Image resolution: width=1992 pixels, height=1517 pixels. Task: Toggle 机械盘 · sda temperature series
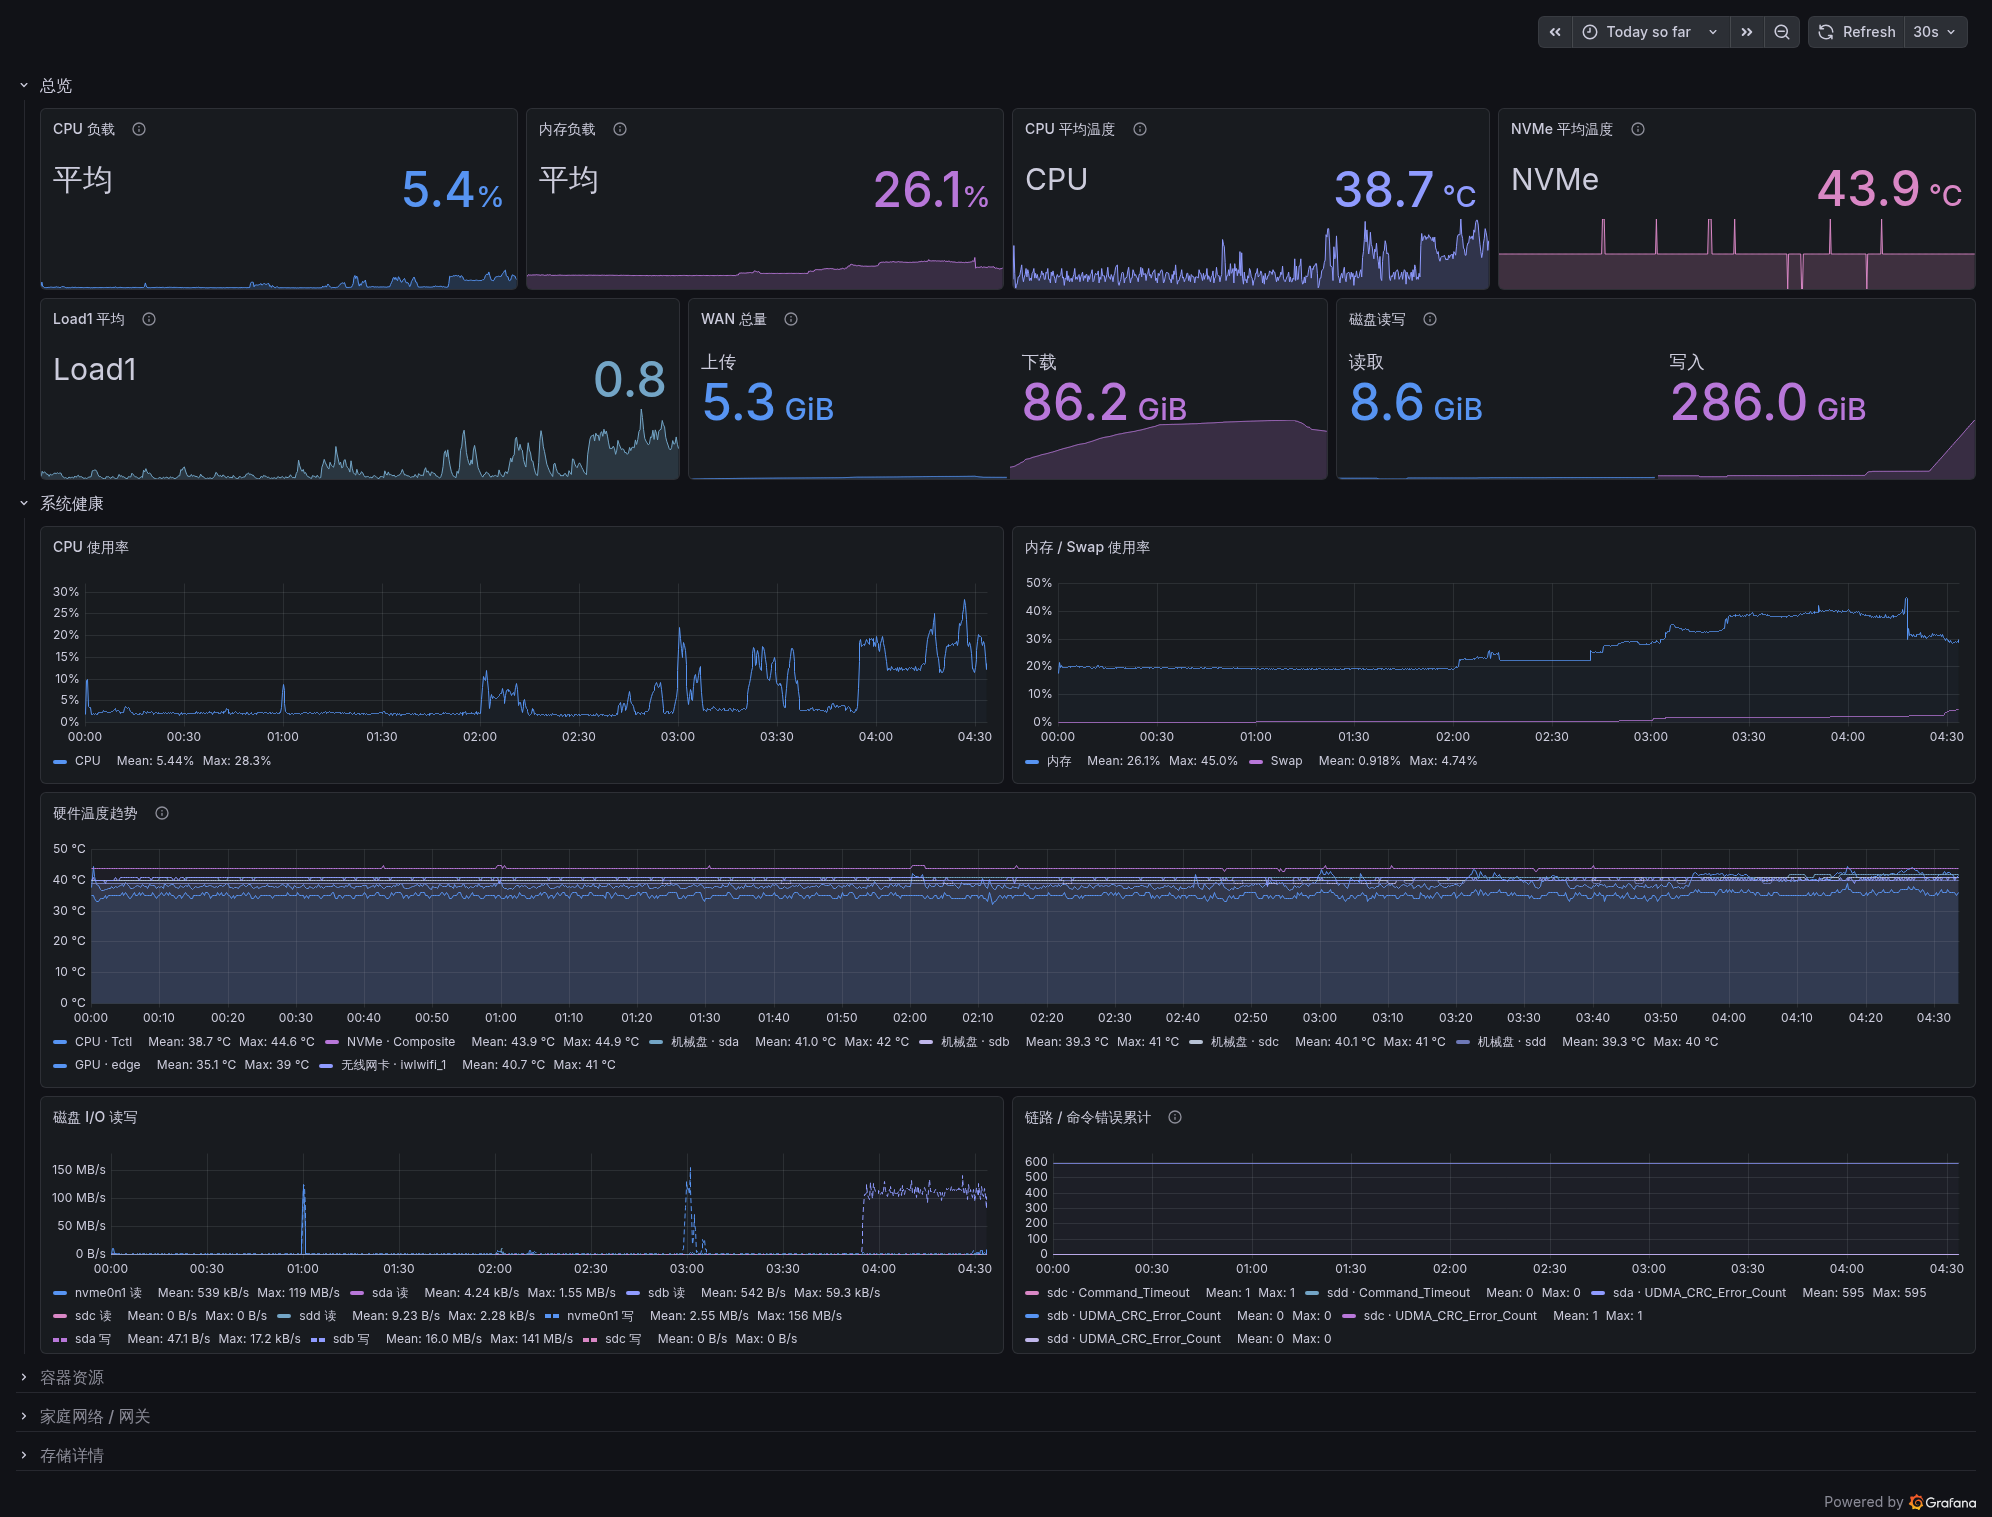(x=705, y=1042)
